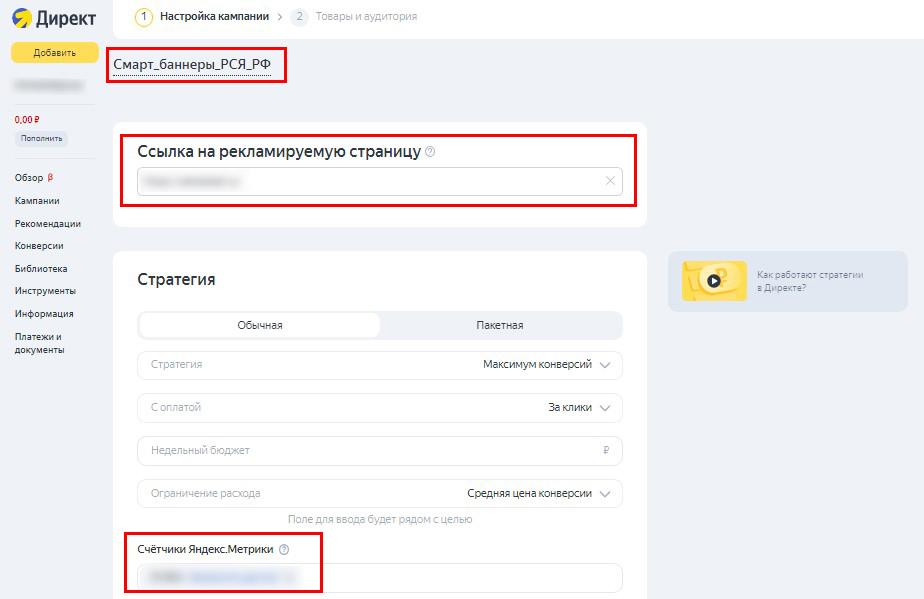Open the Обзор section

(29, 177)
